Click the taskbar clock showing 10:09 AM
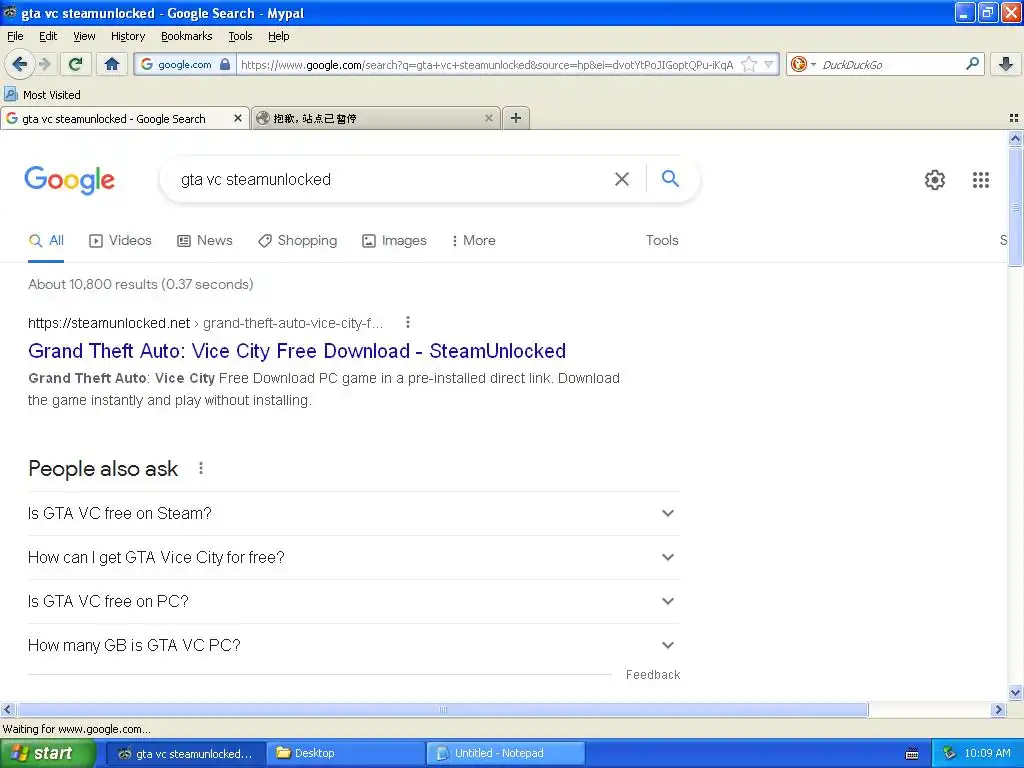Screen dimensions: 1024x768 click(987, 753)
